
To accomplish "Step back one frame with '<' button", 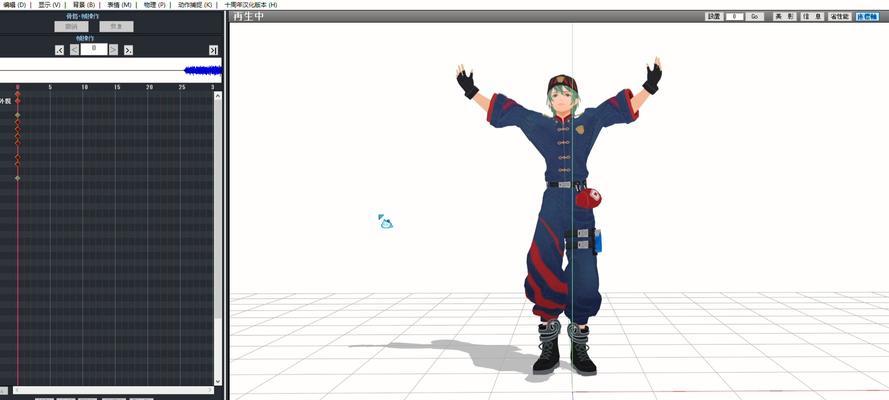I will [x=74, y=50].
